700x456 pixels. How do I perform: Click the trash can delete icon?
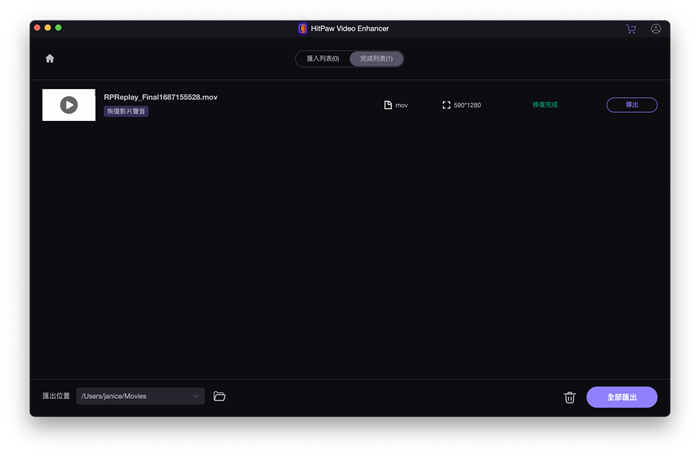[570, 397]
